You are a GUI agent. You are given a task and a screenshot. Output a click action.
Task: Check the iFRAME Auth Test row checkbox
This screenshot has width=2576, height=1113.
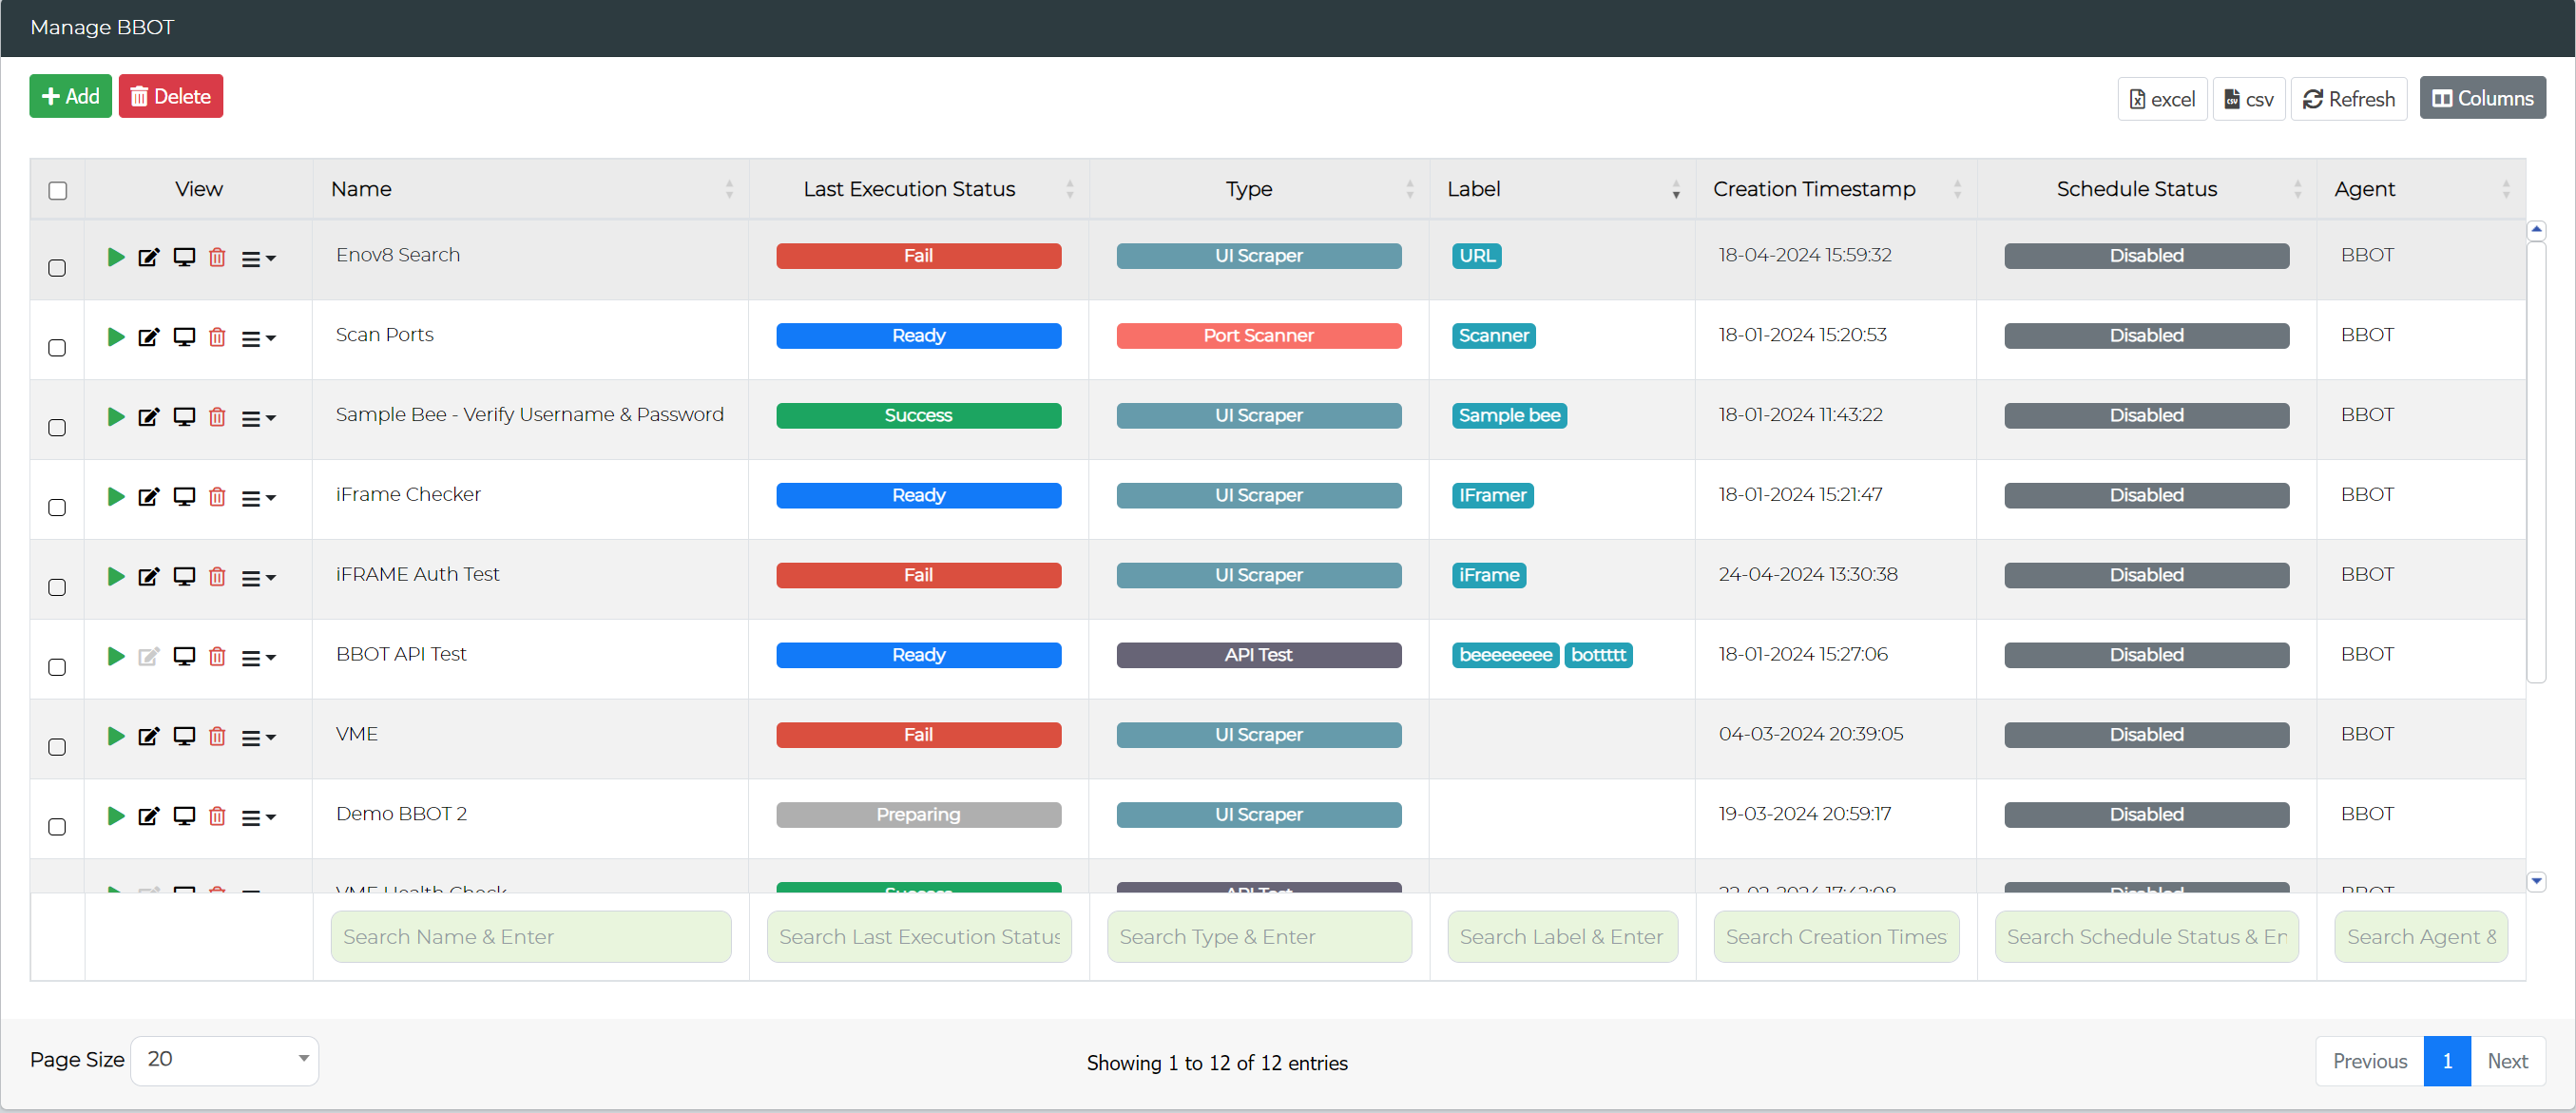pyautogui.click(x=58, y=588)
